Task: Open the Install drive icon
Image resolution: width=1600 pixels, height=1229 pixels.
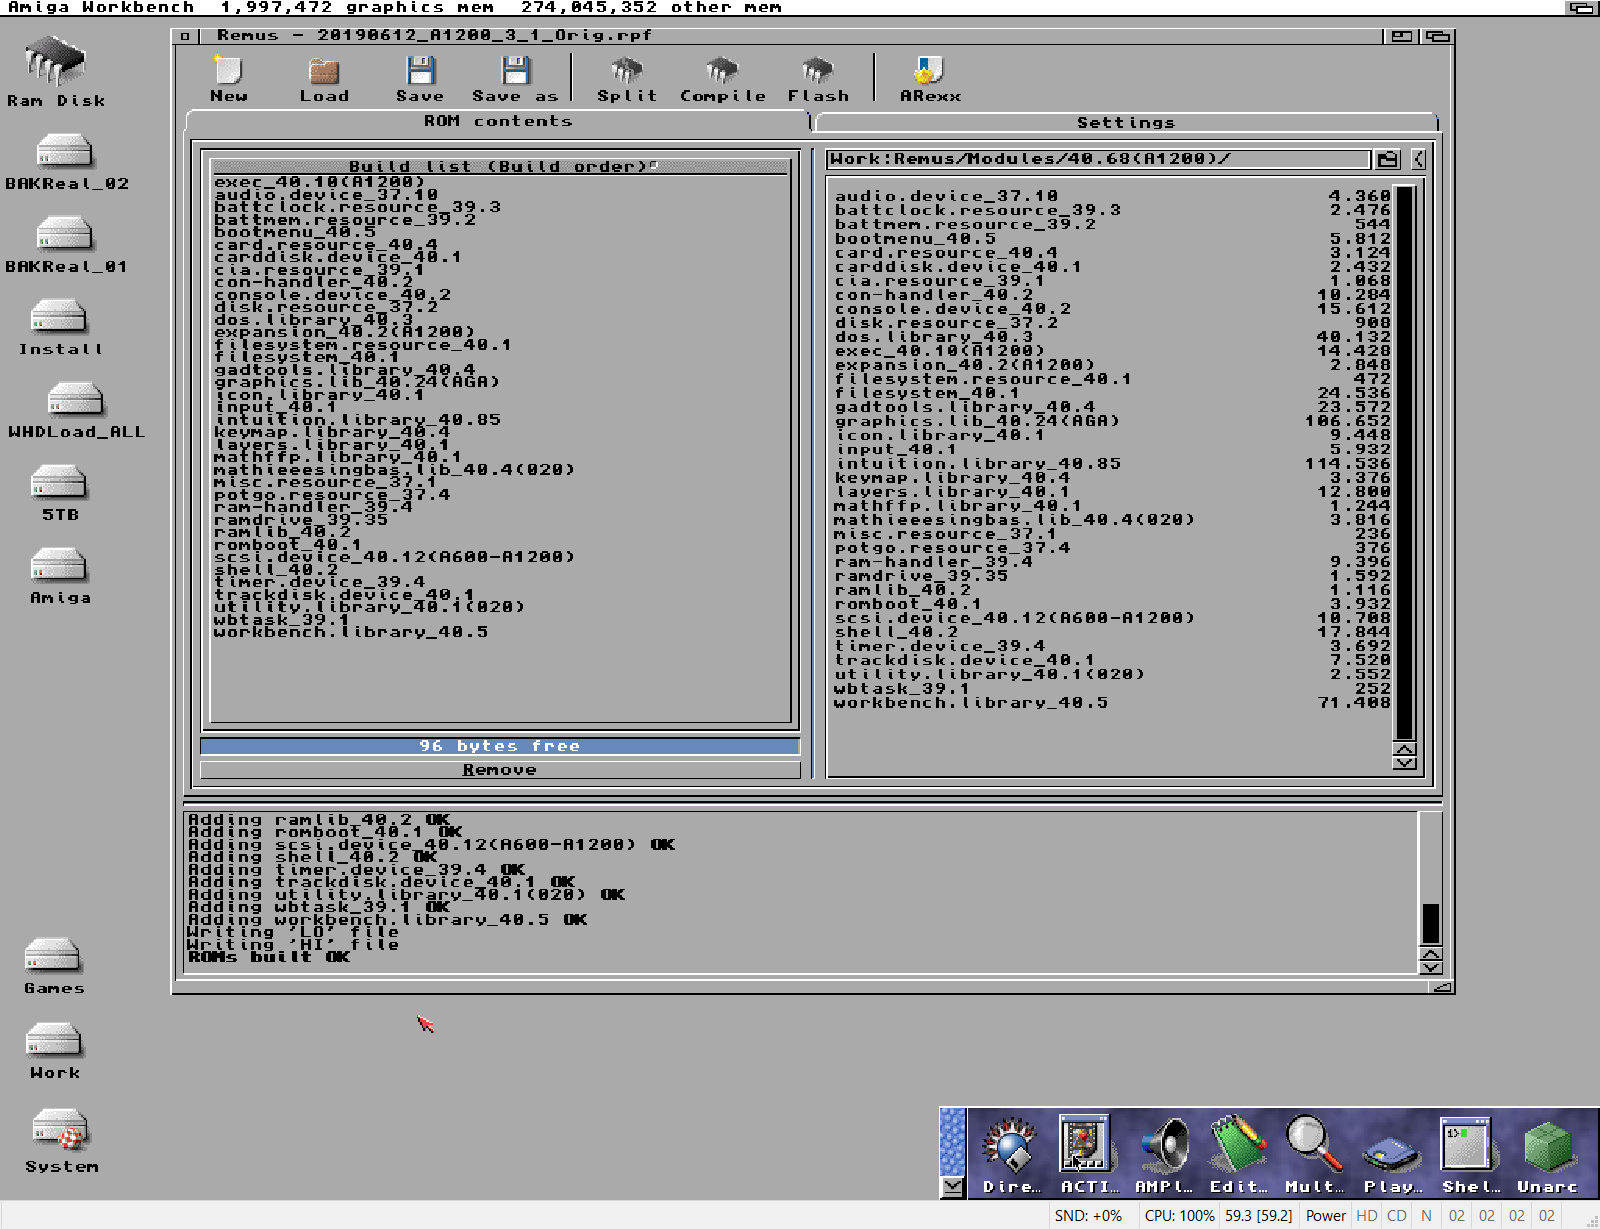Action: pyautogui.click(x=60, y=328)
